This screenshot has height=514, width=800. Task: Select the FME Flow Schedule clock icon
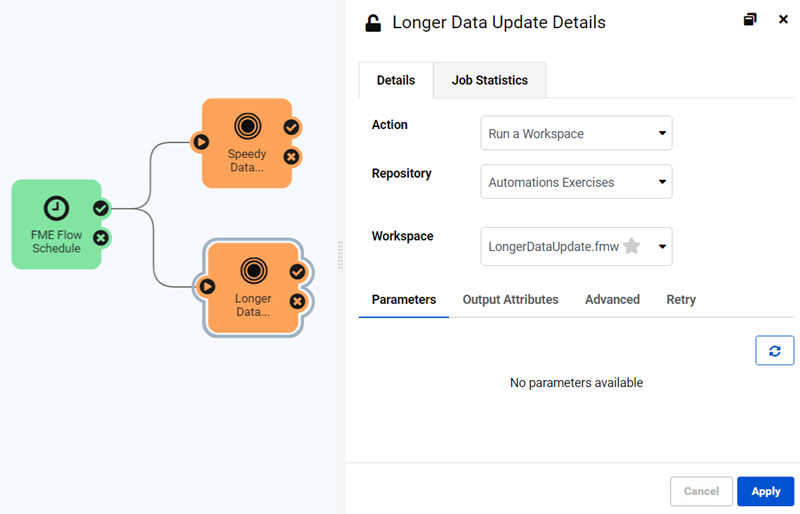pos(56,208)
